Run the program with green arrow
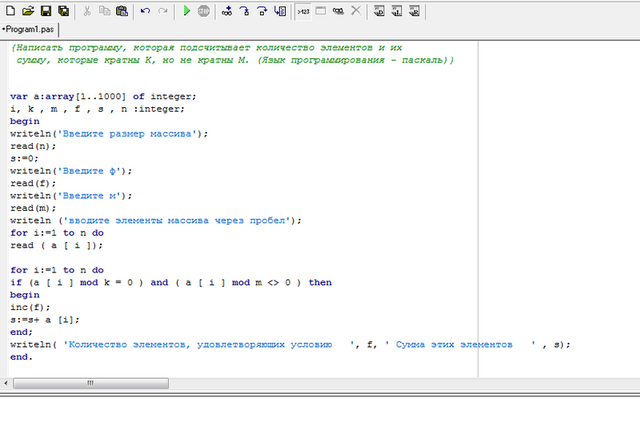The height and width of the screenshot is (426, 640). (x=187, y=11)
